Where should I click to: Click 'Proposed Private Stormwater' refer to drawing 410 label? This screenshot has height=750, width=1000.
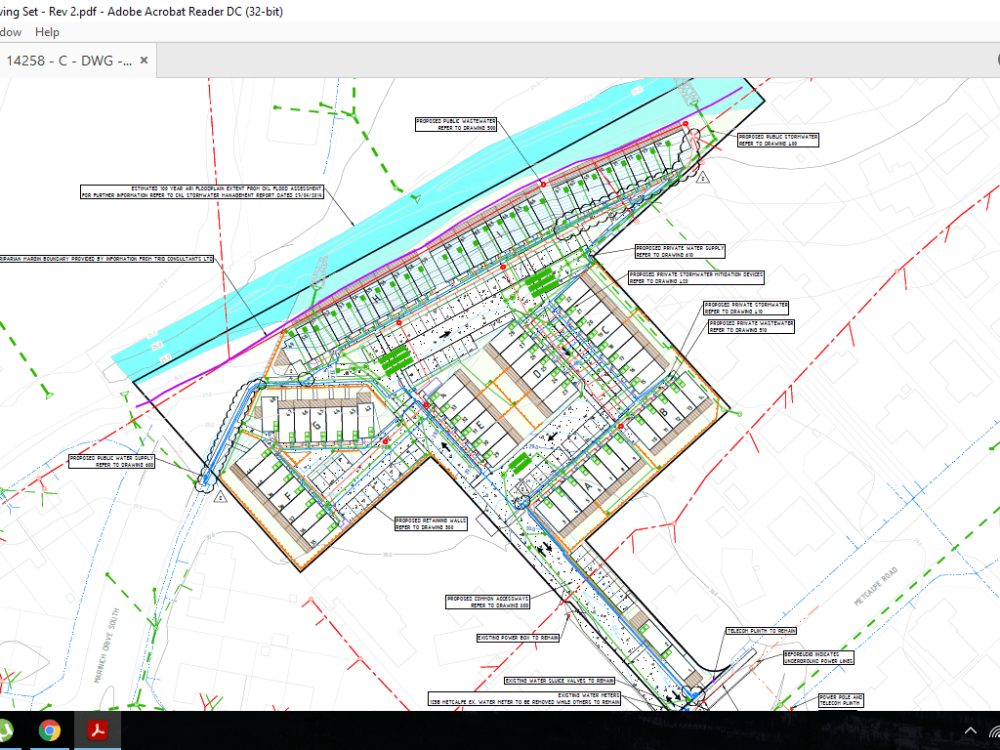pos(746,308)
